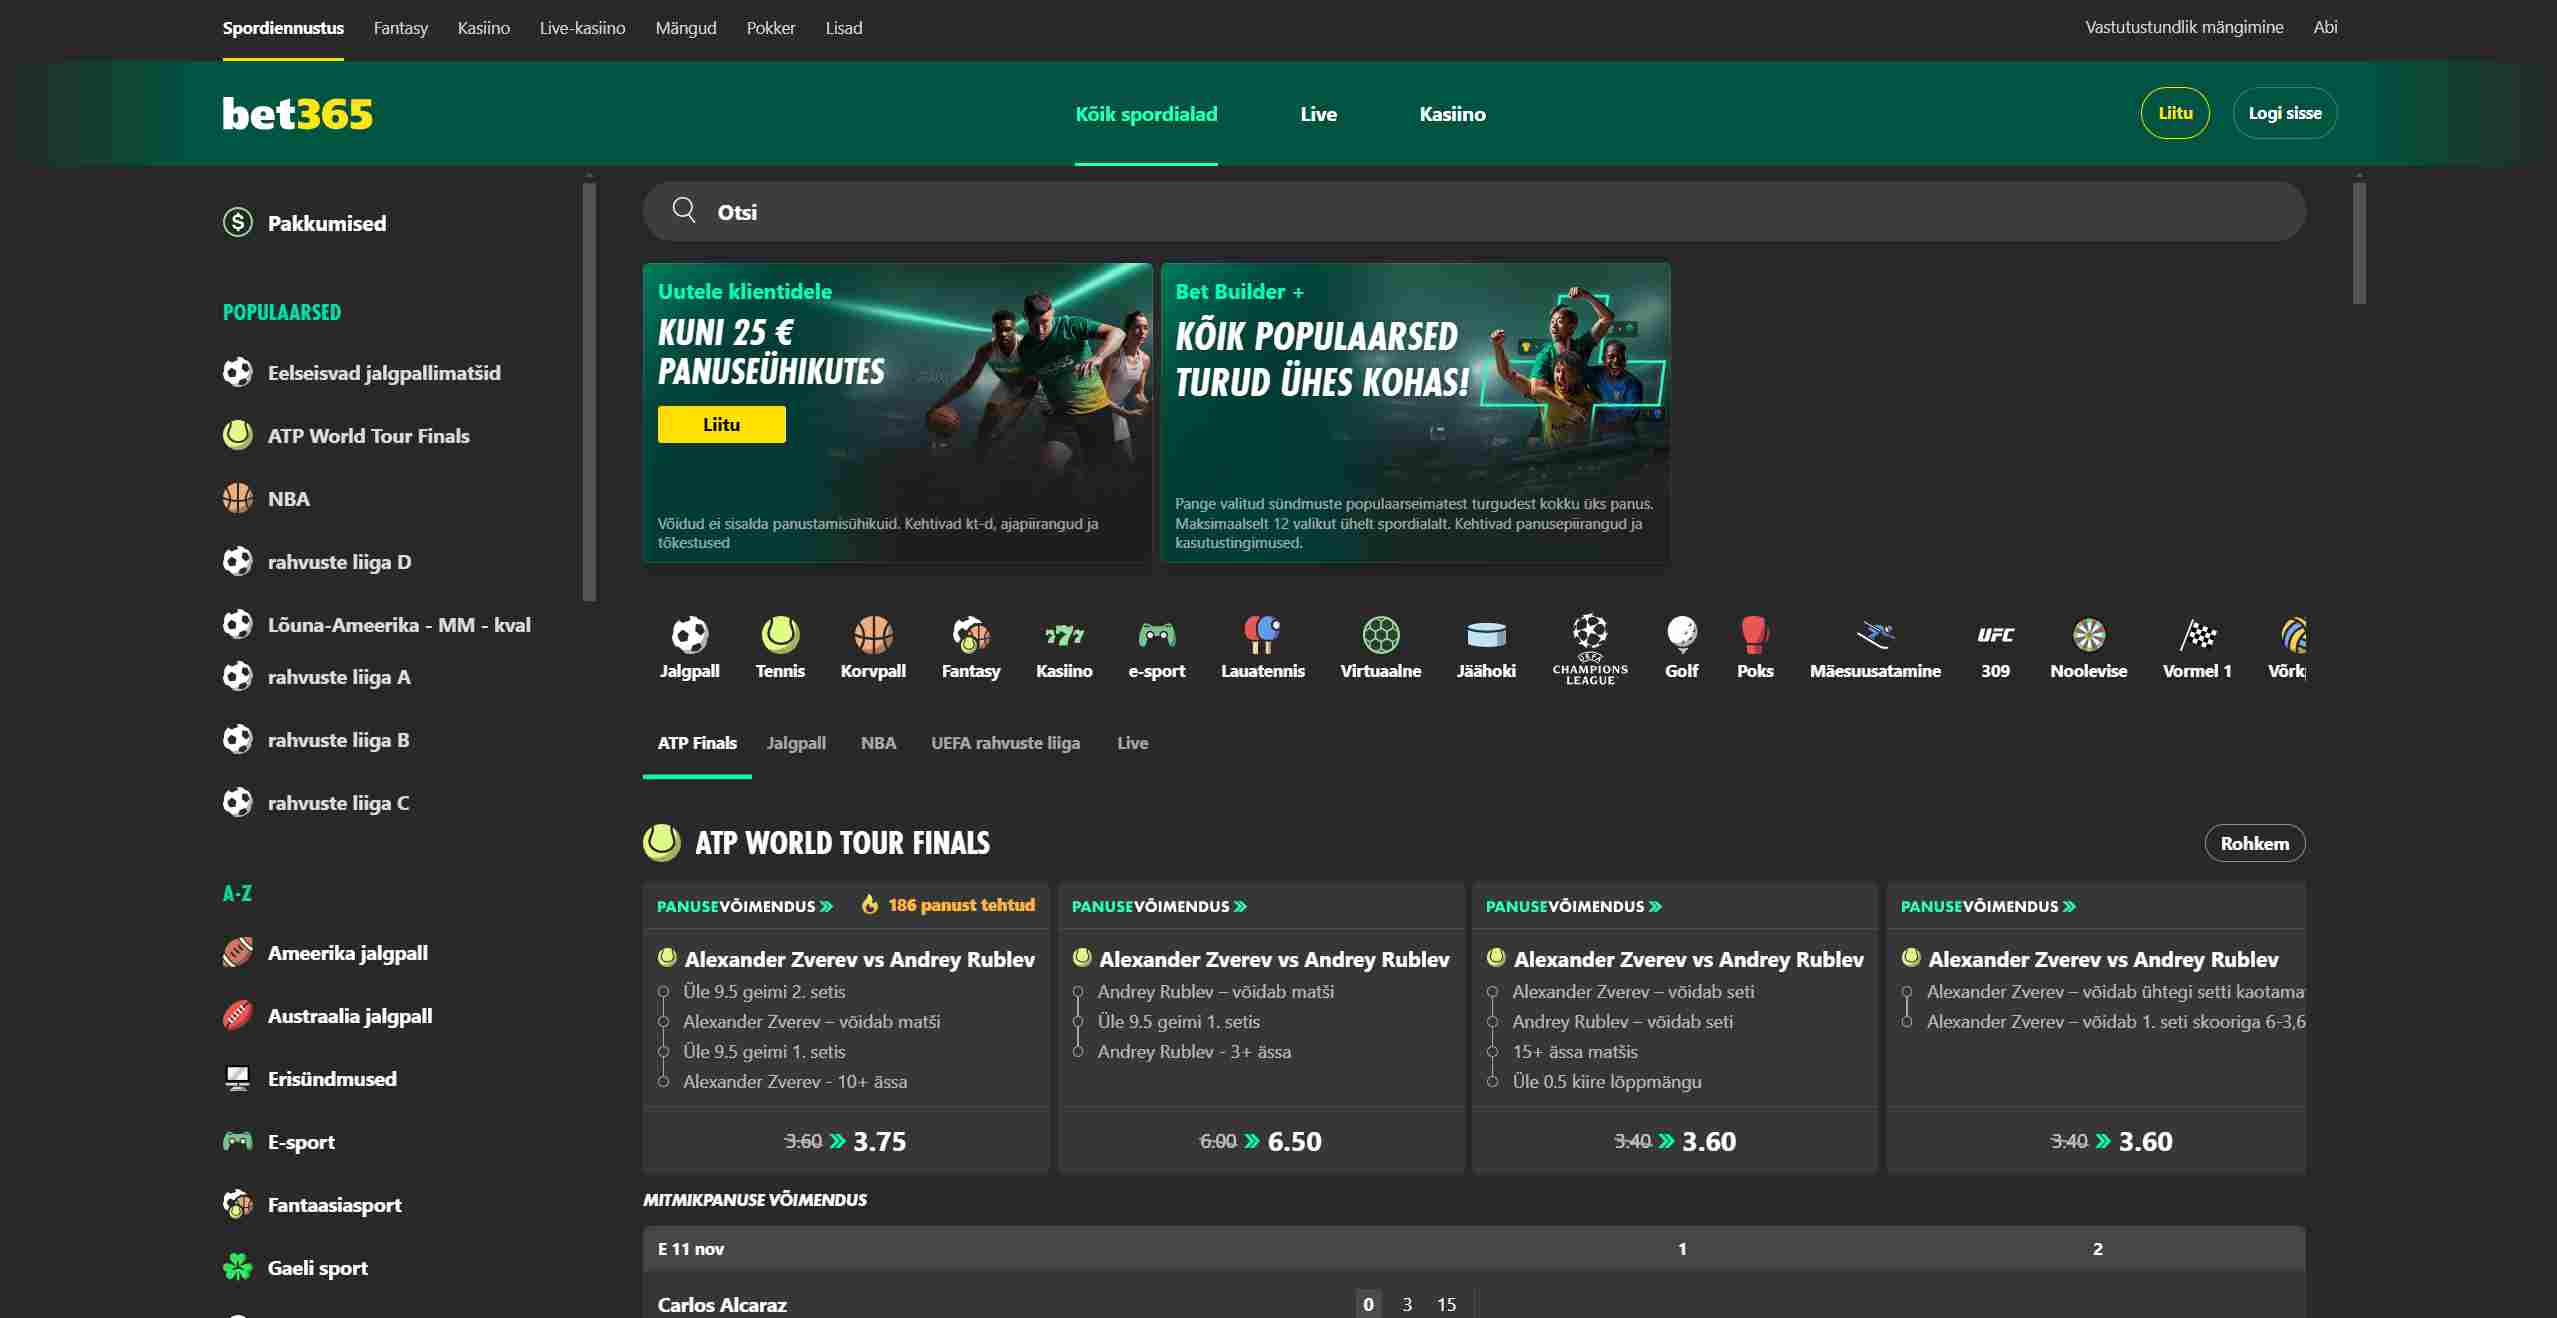
Task: Open the Bet Builder + banner
Action: (1415, 413)
